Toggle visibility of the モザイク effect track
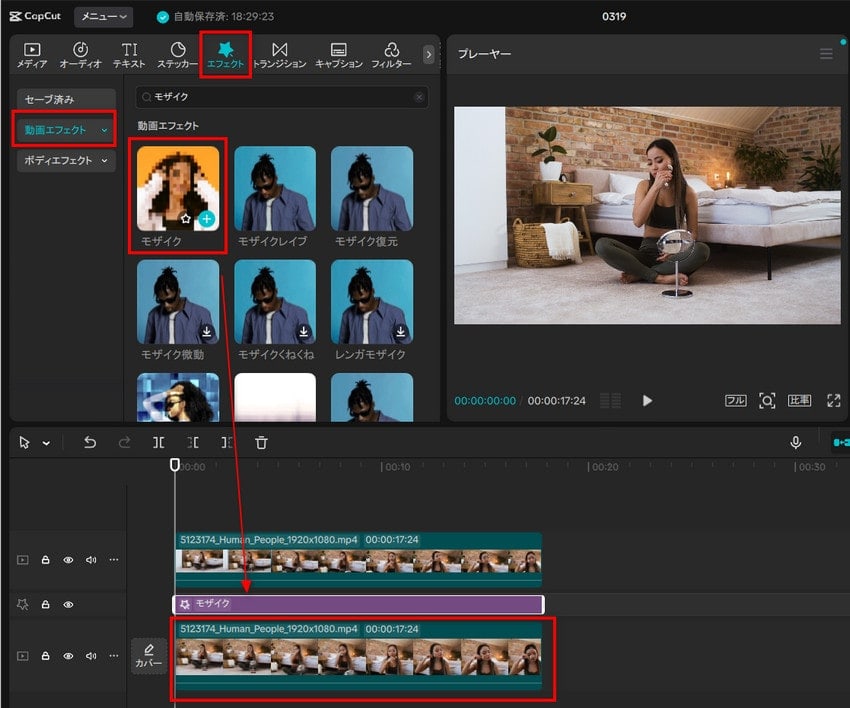 [x=68, y=604]
